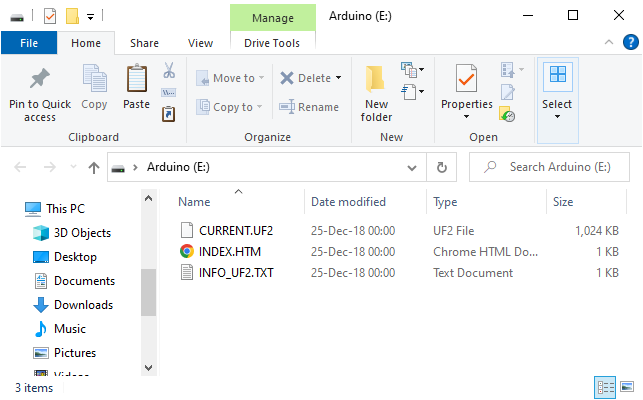Click the Pin to Quick access icon
This screenshot has height=400, width=643.
pyautogui.click(x=39, y=78)
